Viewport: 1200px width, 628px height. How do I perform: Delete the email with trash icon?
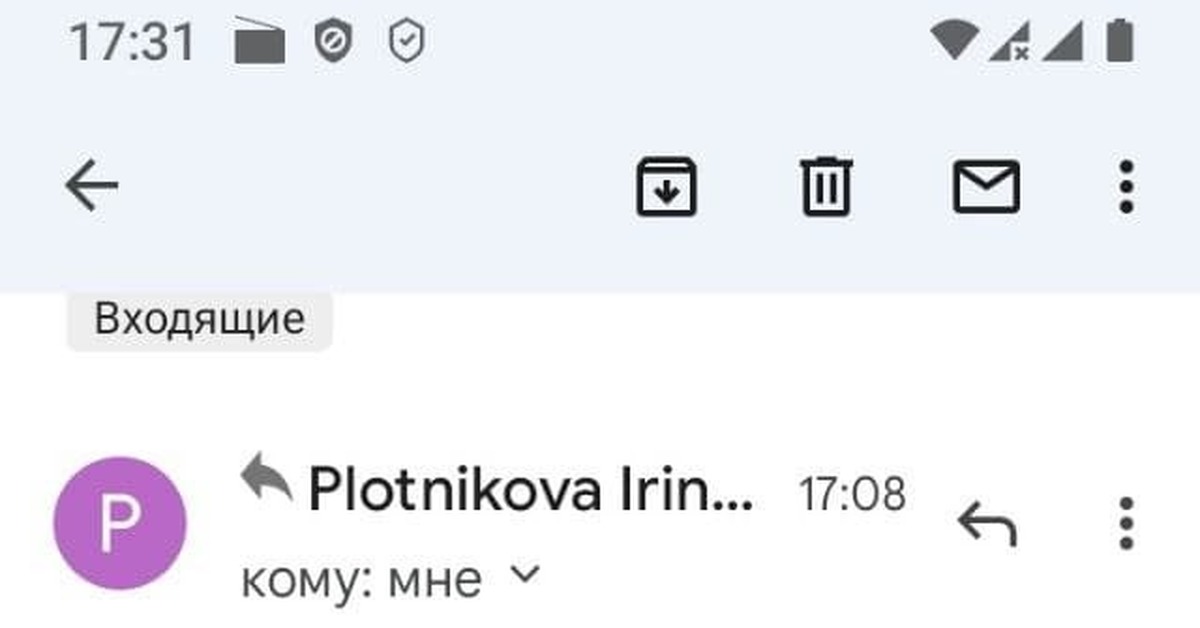827,187
